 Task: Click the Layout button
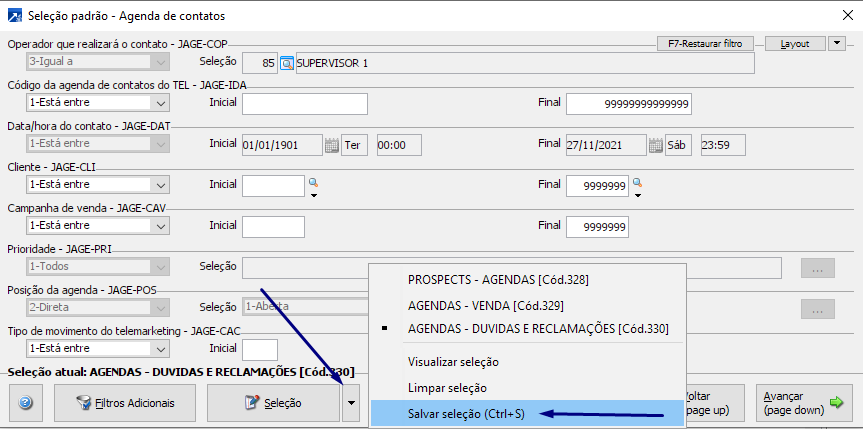point(795,44)
